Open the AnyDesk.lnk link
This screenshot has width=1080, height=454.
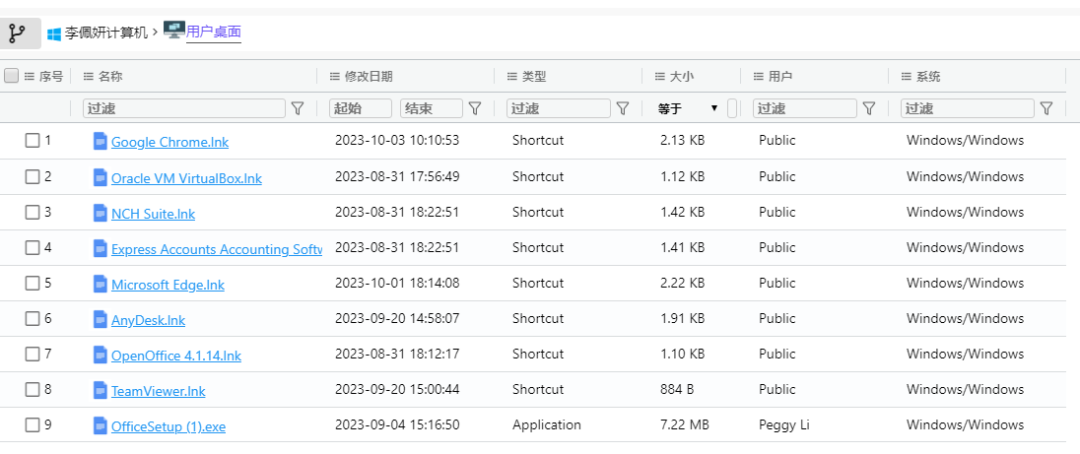[148, 320]
